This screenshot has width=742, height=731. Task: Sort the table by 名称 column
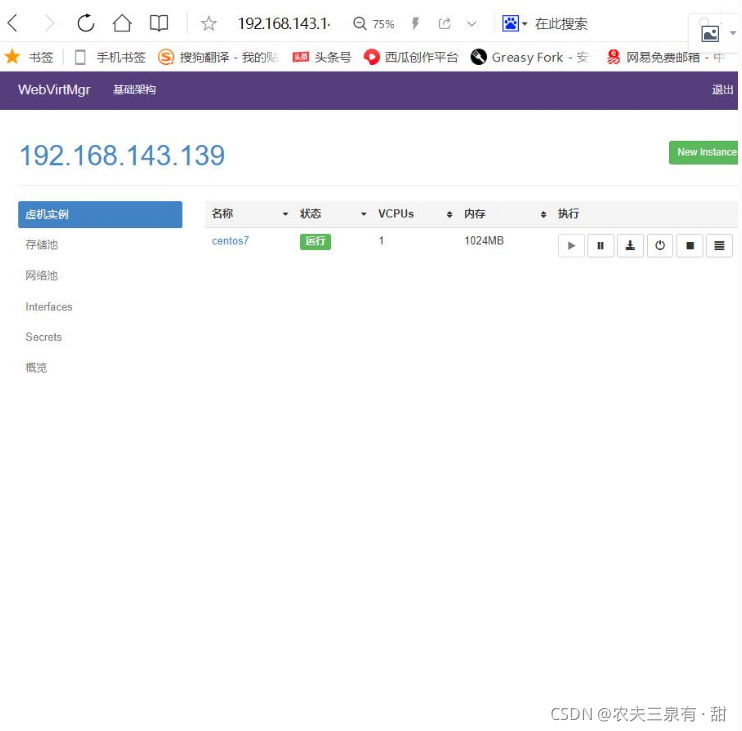(250, 214)
